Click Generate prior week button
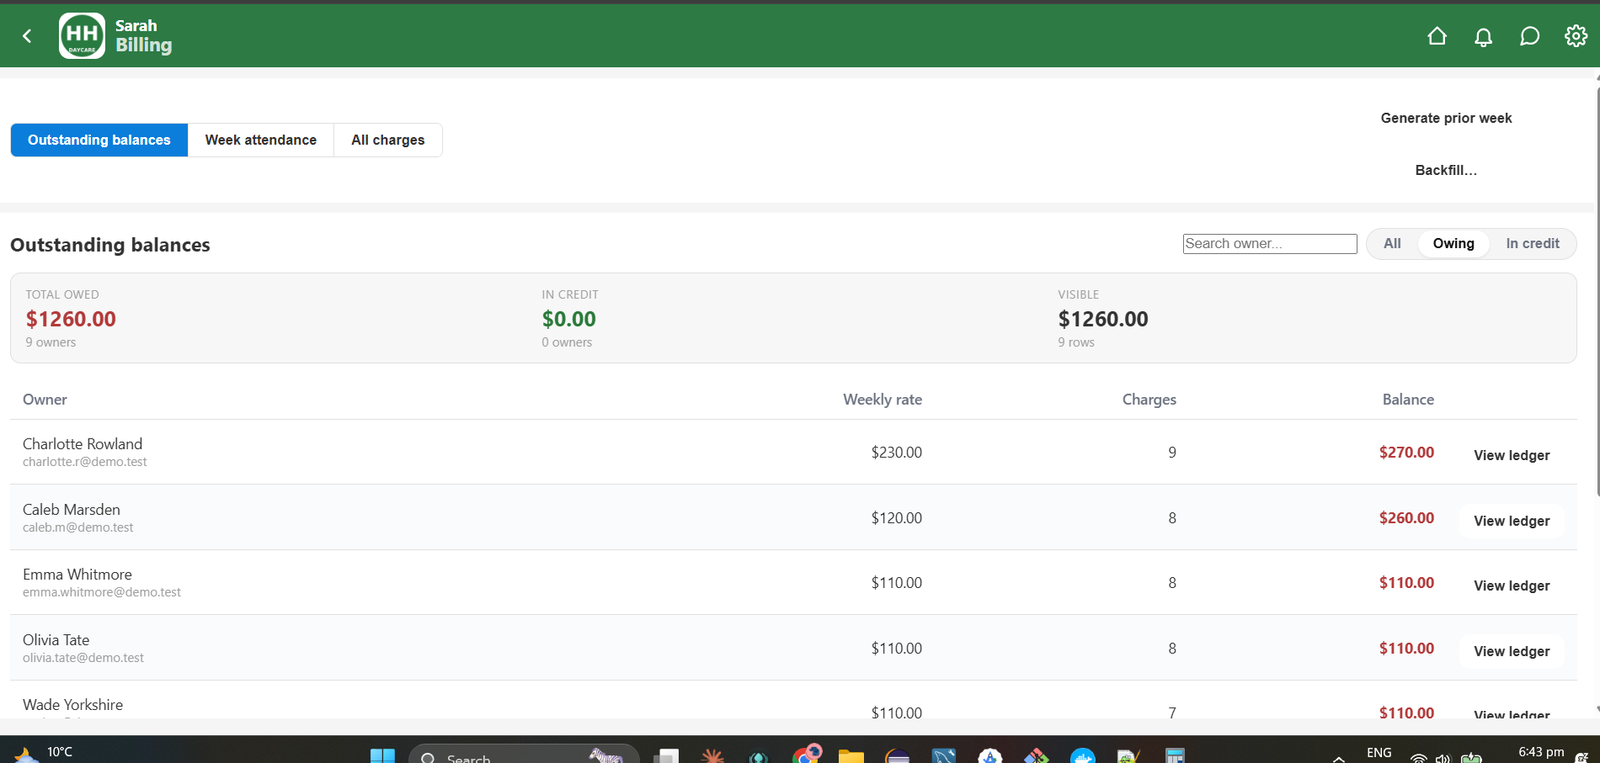This screenshot has width=1600, height=763. coord(1446,118)
